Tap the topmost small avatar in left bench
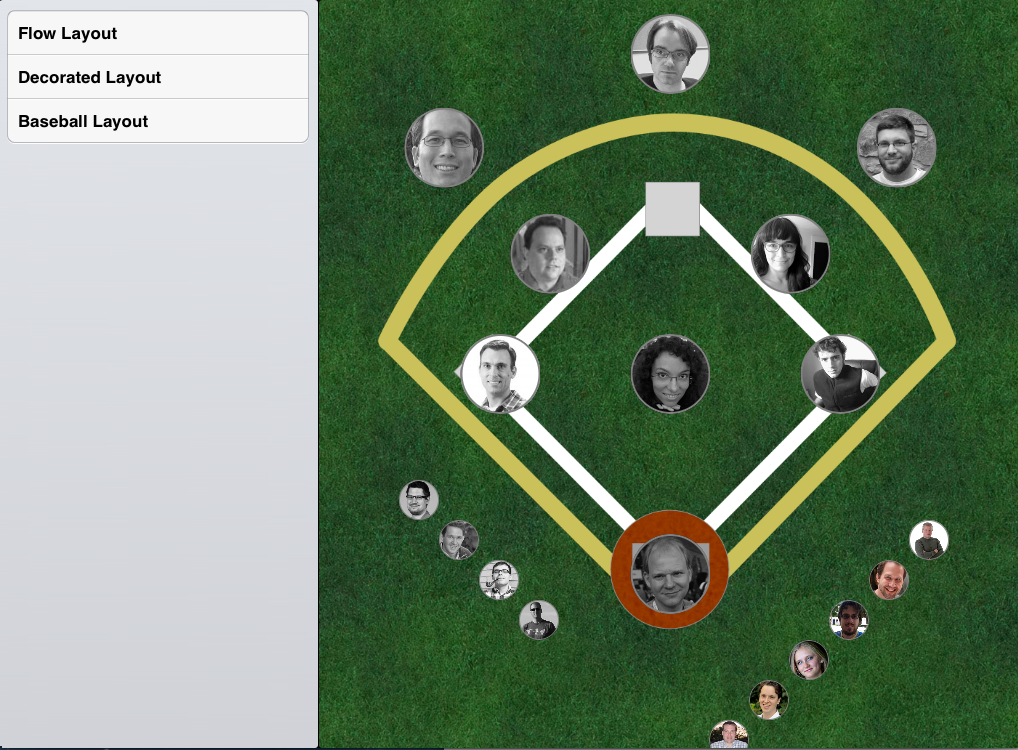Screen dimensions: 1018x750 419,500
